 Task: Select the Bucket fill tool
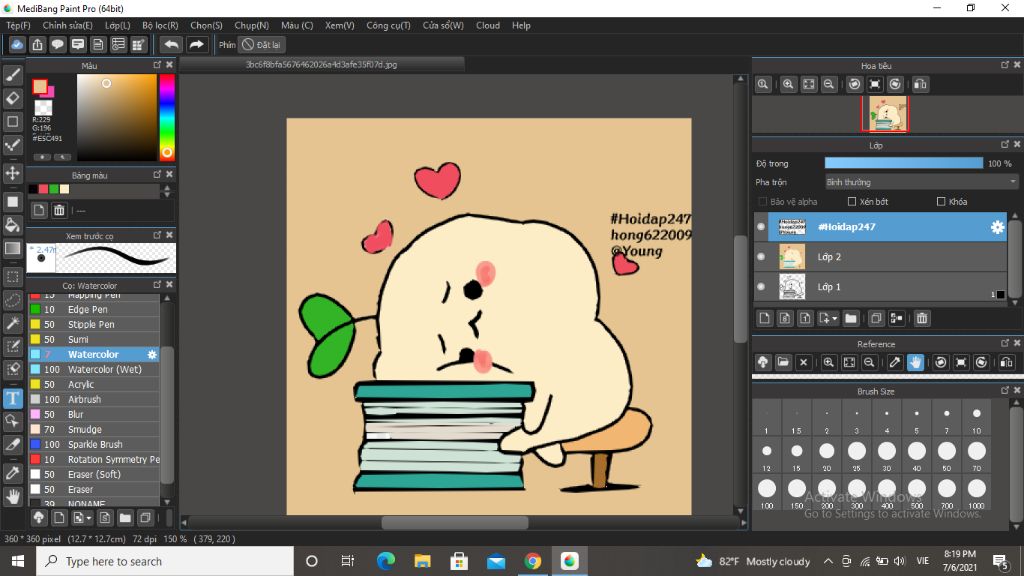click(x=13, y=224)
